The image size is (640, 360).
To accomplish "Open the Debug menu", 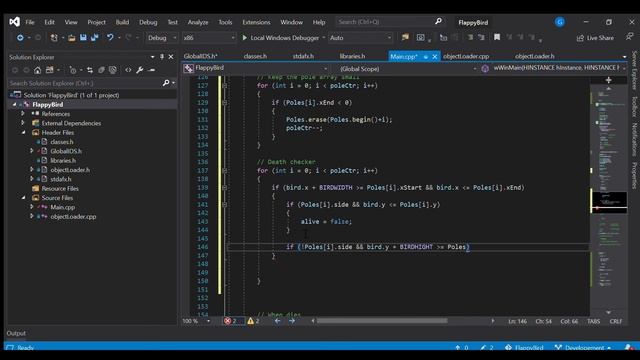I will coord(148,22).
